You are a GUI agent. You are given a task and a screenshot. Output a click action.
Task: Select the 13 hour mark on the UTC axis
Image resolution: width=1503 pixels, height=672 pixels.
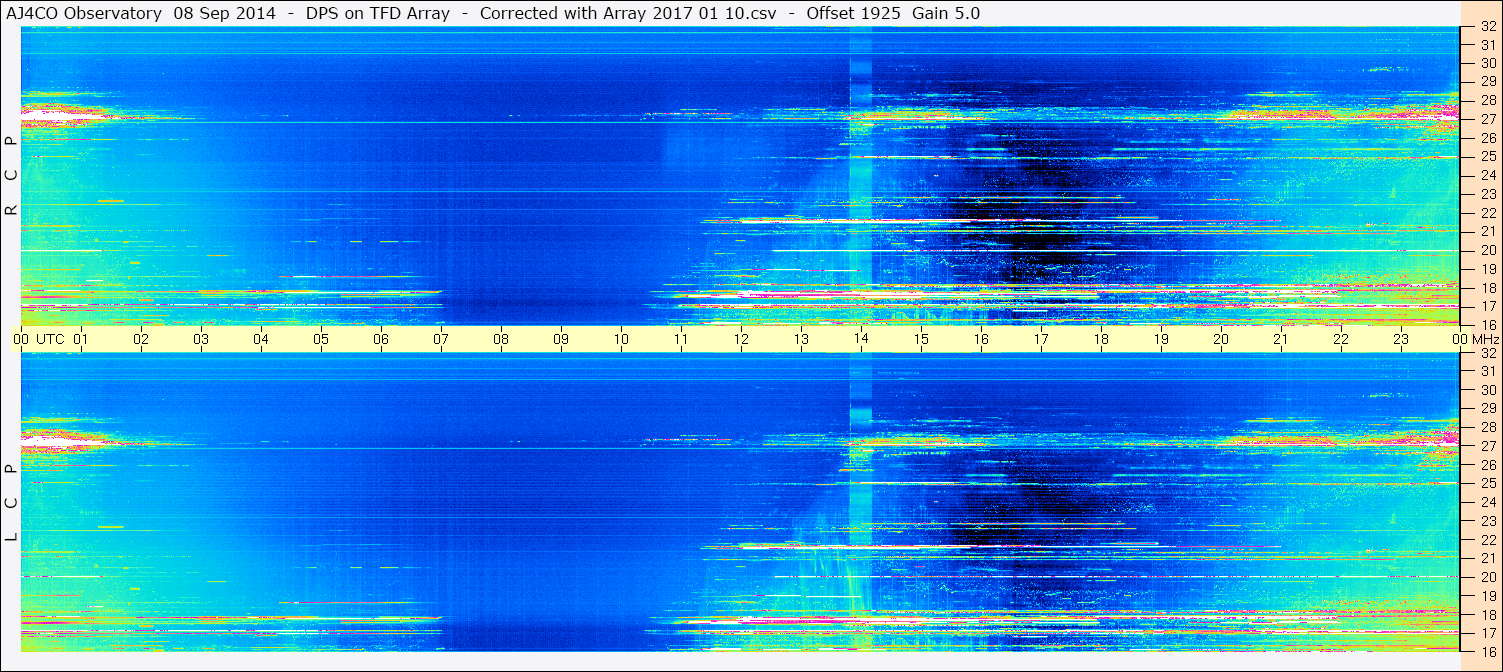[x=801, y=339]
